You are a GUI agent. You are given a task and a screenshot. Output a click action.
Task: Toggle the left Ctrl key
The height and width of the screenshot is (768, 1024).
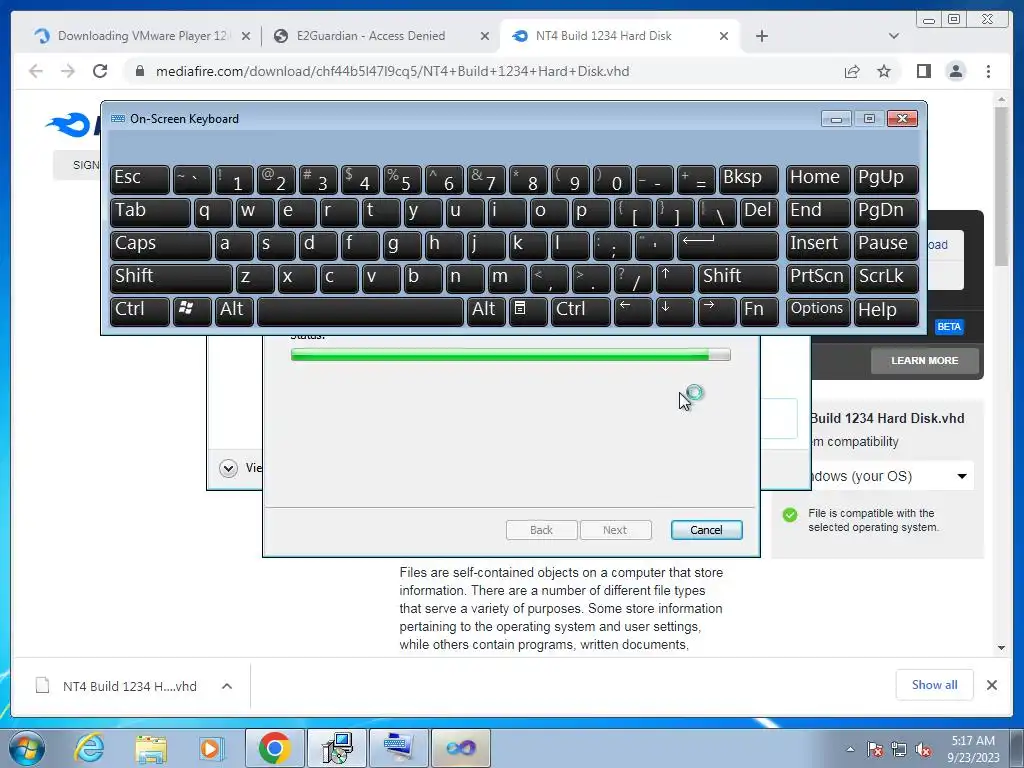pyautogui.click(x=140, y=310)
